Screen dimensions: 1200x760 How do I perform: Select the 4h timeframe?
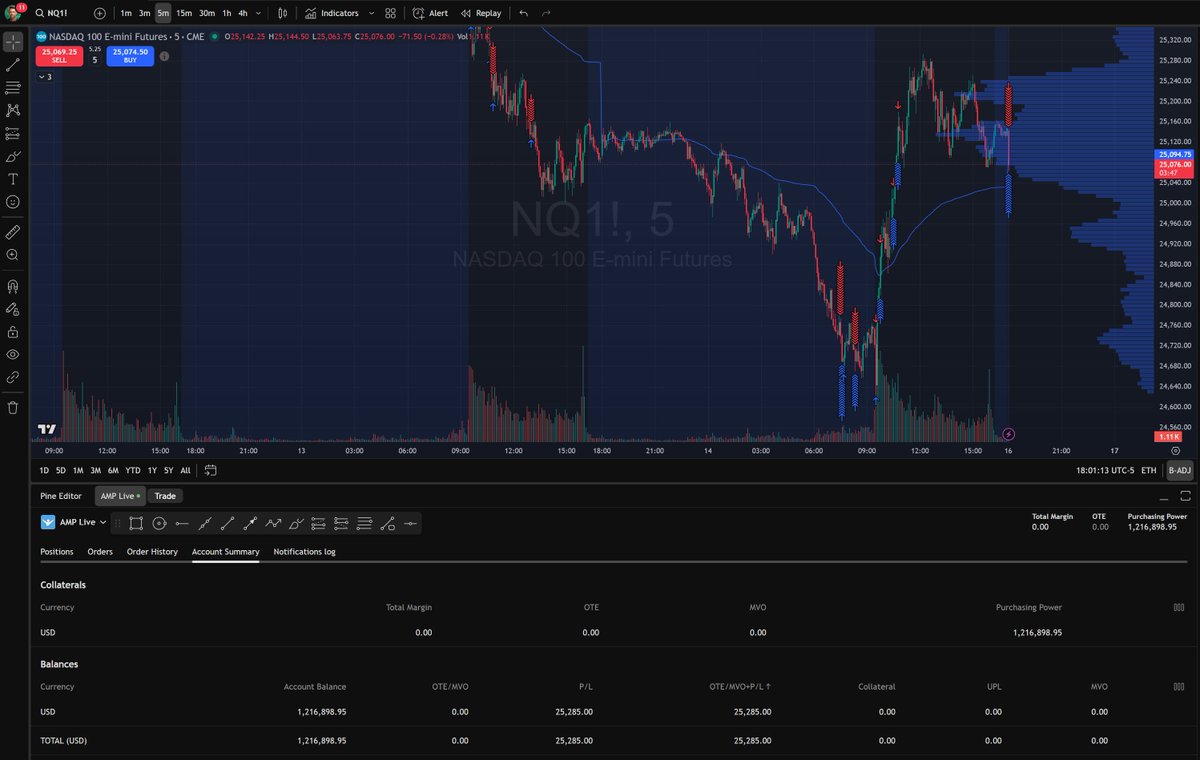pyautogui.click(x=242, y=13)
